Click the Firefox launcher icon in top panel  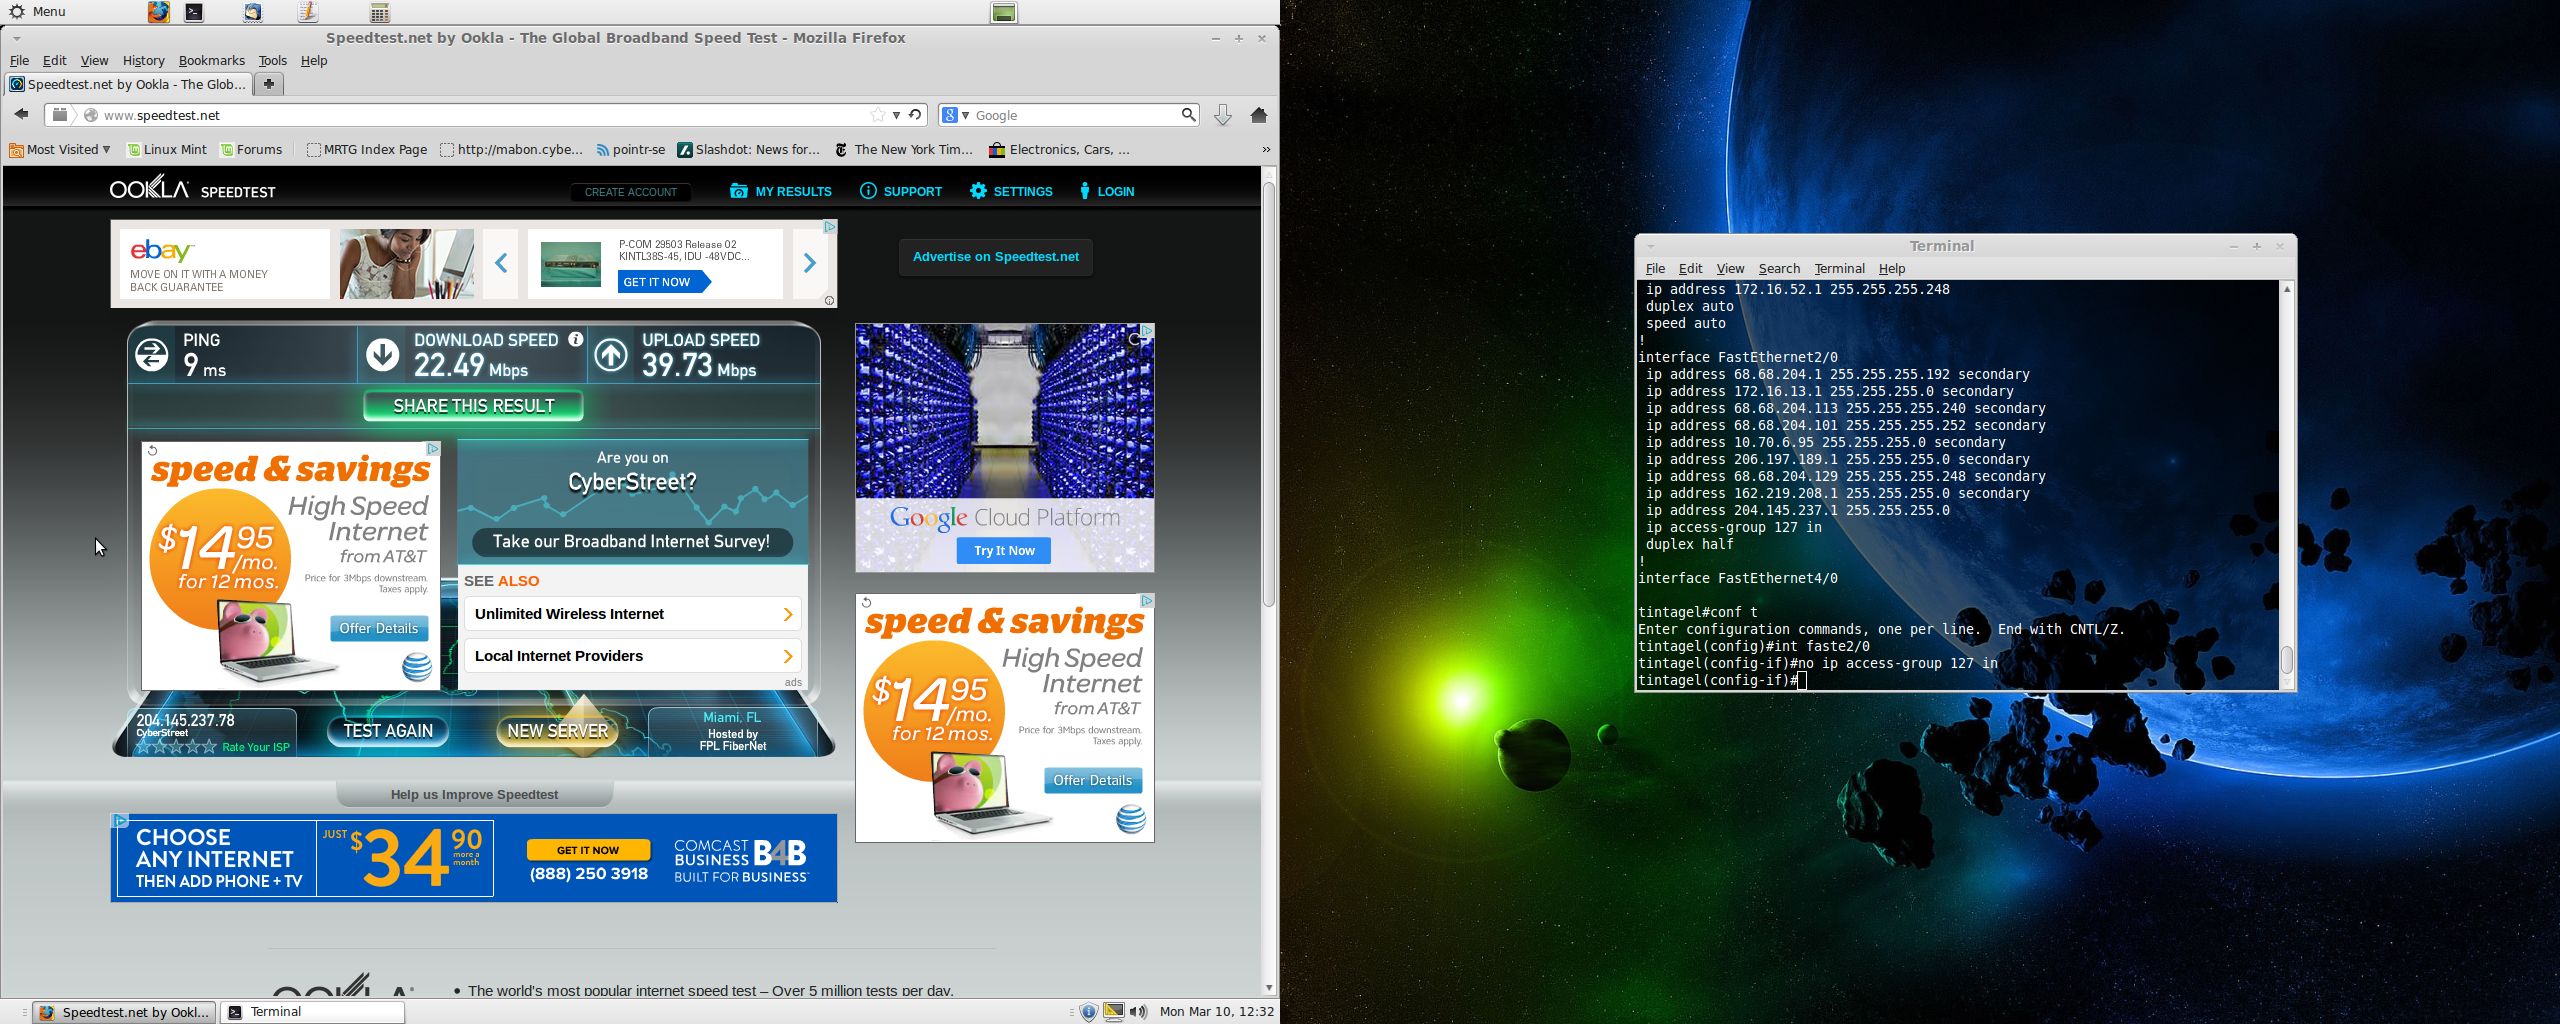[x=158, y=12]
